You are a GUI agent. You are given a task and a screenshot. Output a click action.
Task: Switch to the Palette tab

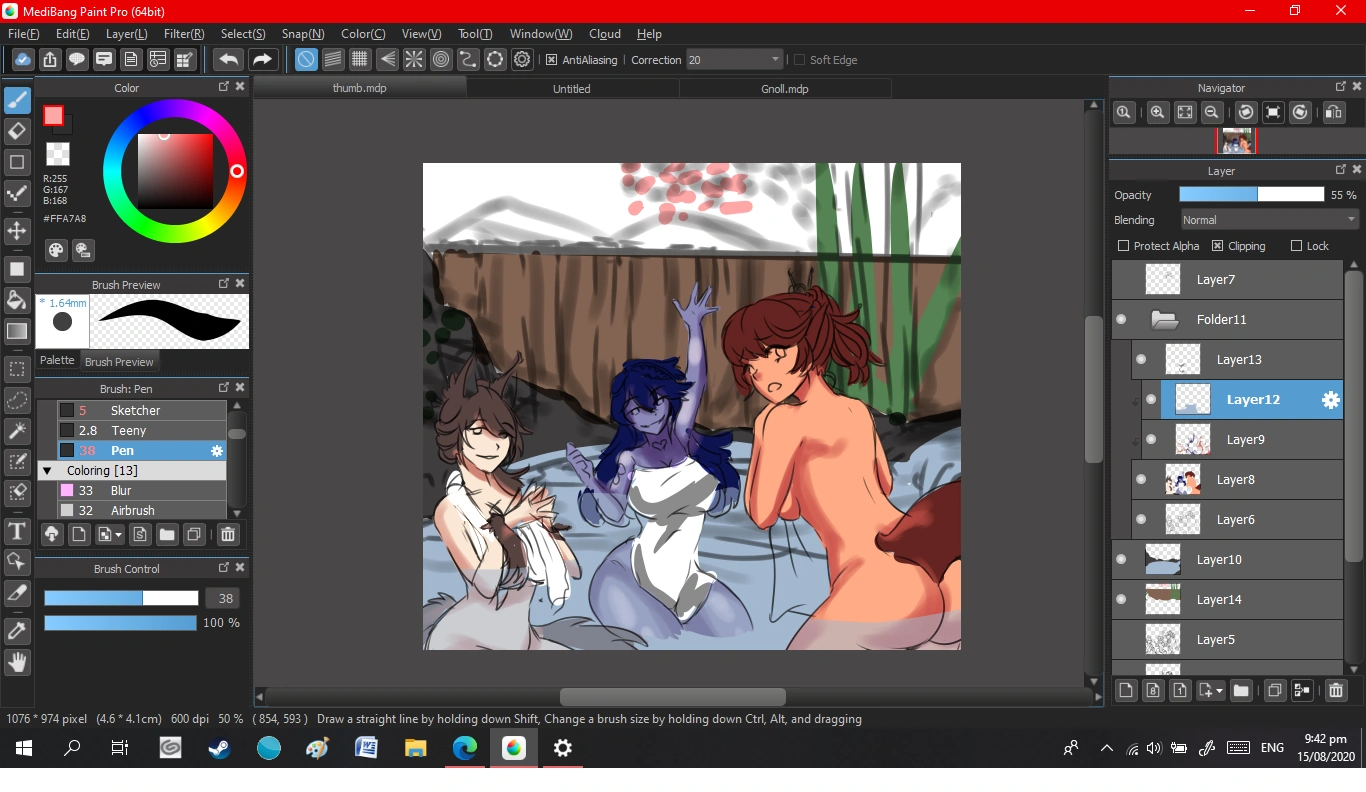tap(57, 361)
